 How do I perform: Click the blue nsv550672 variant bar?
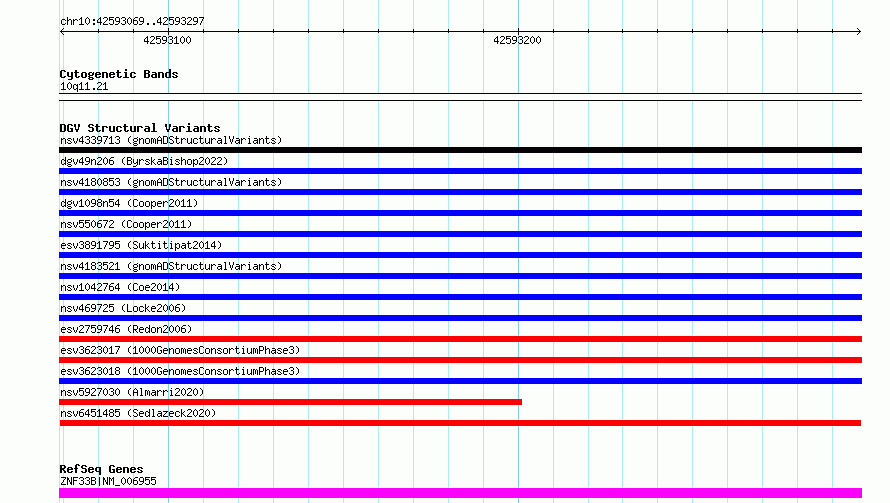(460, 234)
